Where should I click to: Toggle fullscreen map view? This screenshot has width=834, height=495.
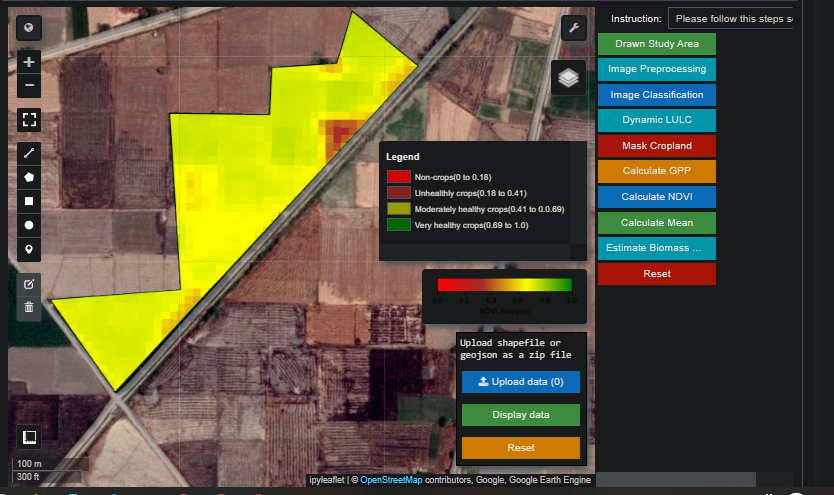point(29,120)
